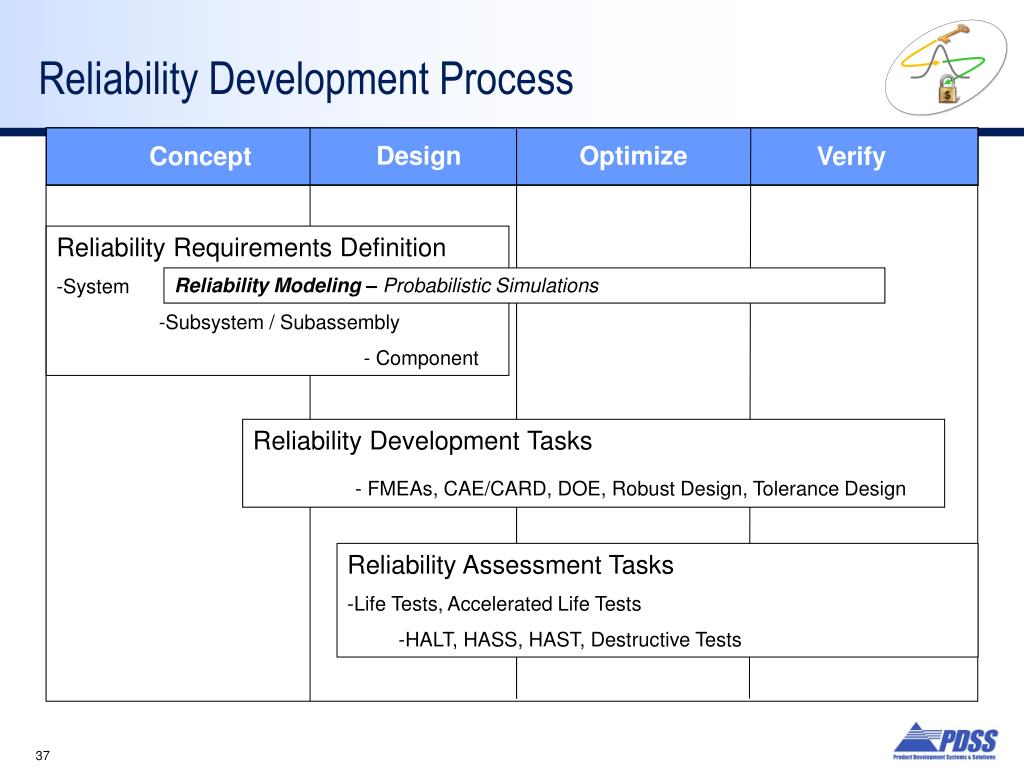This screenshot has height=768, width=1024.
Task: Click HALT, HASS, HAST, Destructive Tests line
Action: (570, 640)
